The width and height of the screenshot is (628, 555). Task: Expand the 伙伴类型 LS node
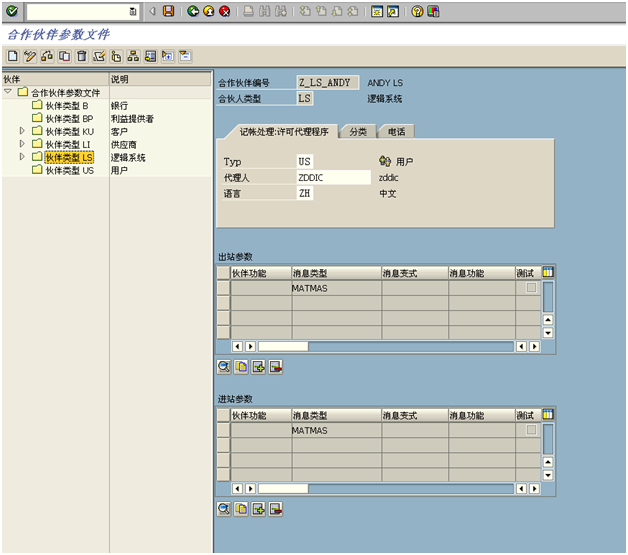click(x=22, y=157)
